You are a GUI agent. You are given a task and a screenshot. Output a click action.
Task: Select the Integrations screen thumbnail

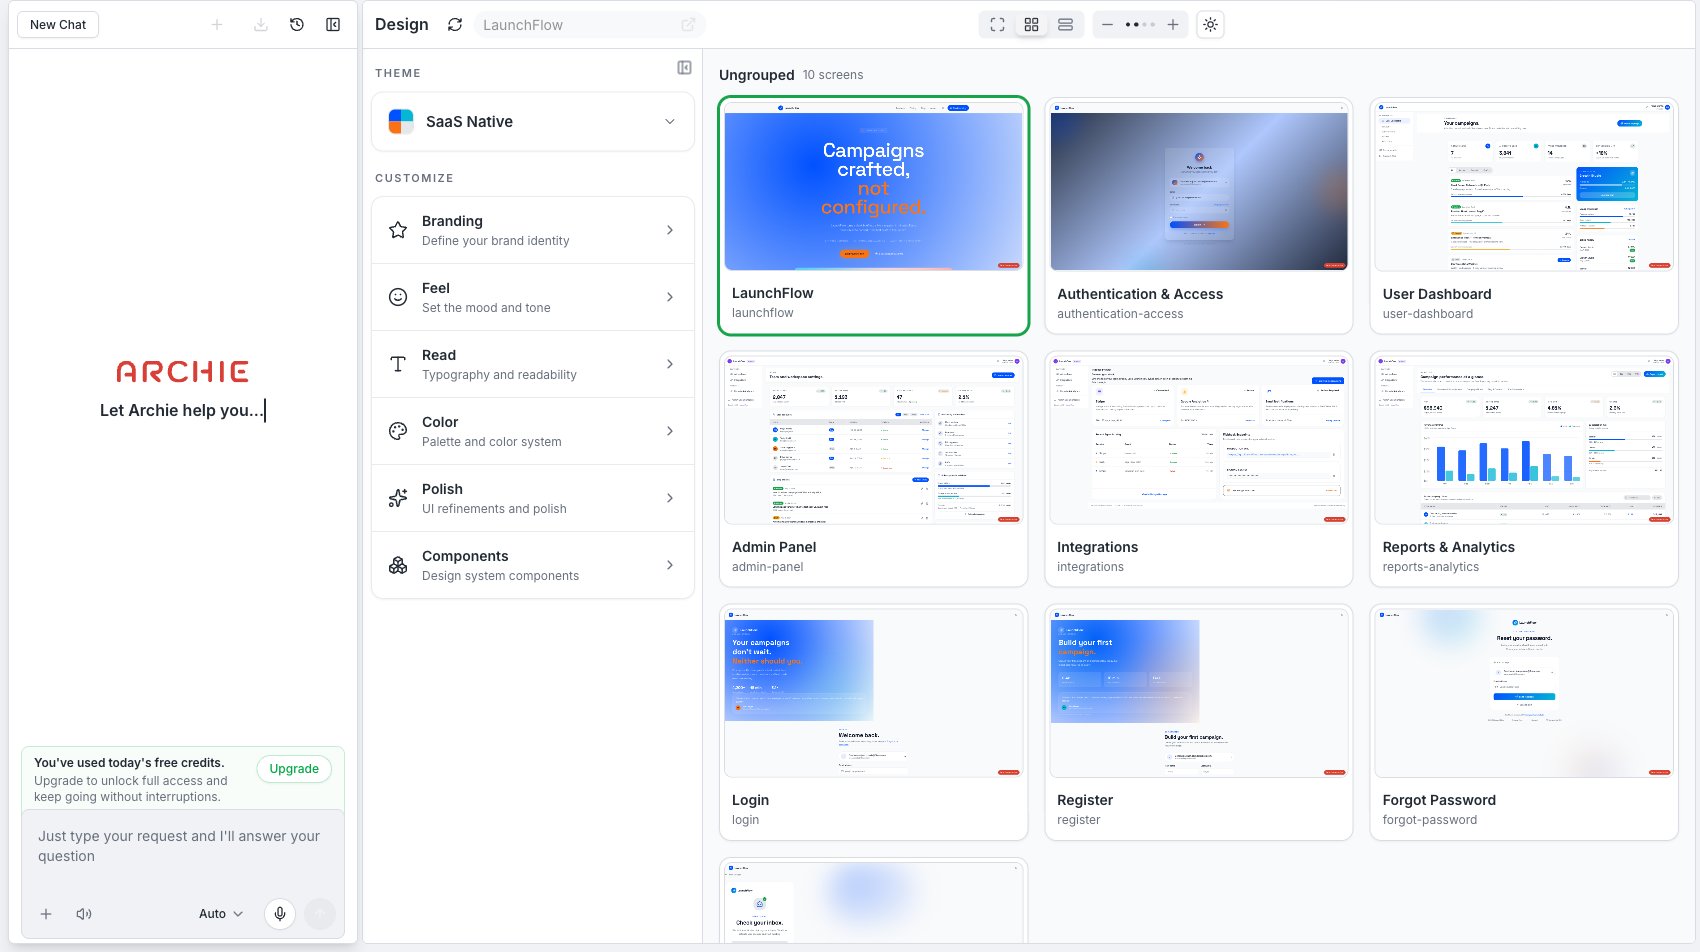pos(1199,440)
